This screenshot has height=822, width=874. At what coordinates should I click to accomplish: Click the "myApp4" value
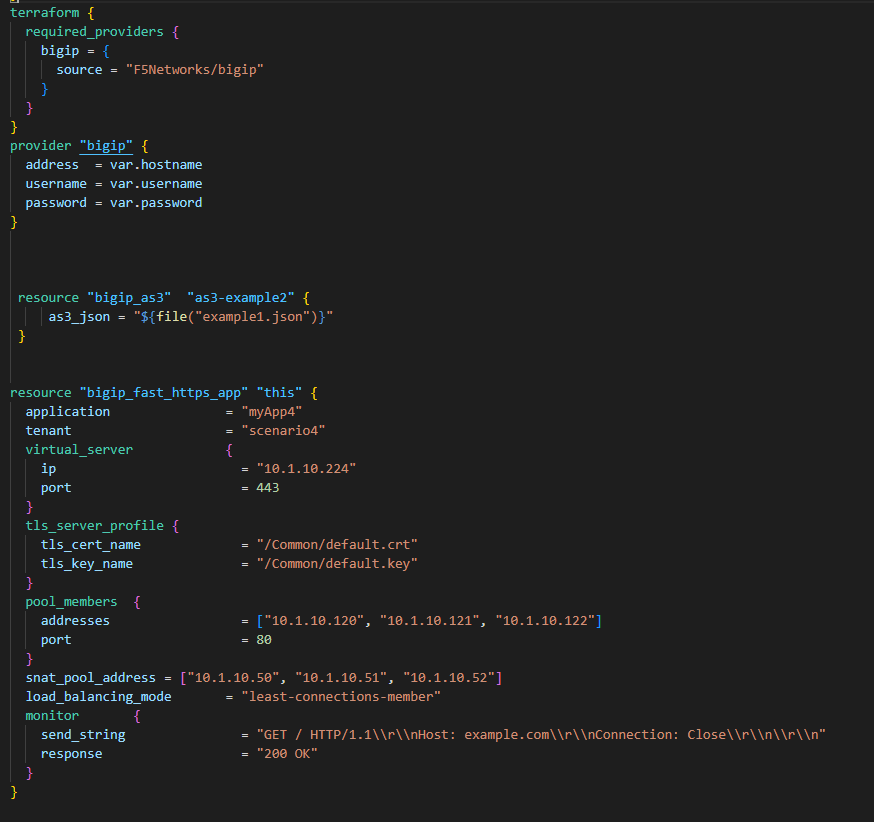[x=272, y=412]
